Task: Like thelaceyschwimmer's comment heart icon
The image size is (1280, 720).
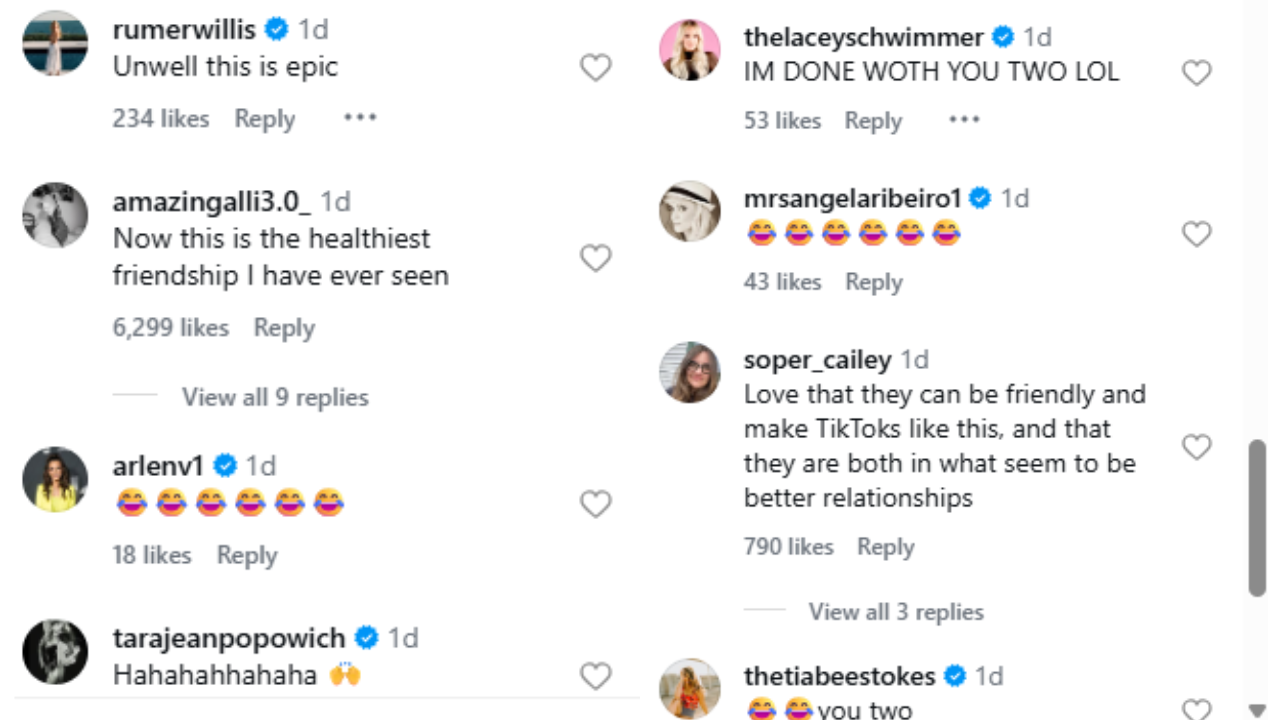Action: click(1196, 71)
